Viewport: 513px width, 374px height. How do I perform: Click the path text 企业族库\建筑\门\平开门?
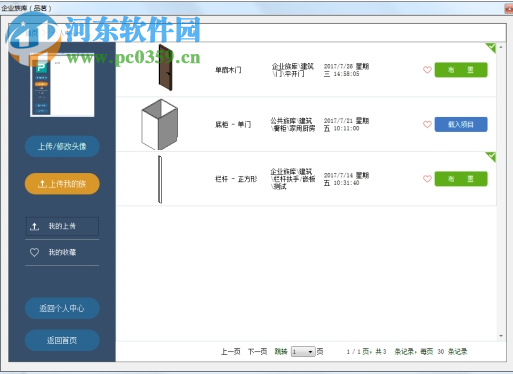tap(292, 70)
